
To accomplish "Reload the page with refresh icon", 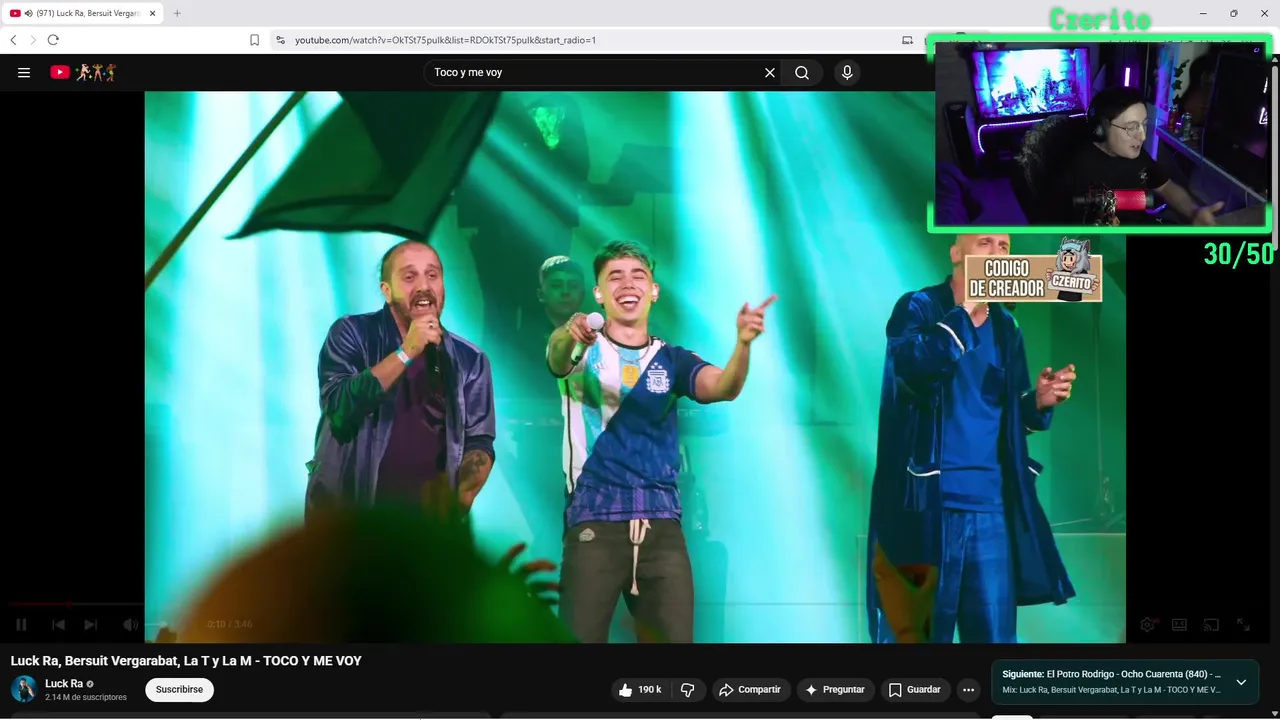I will (x=53, y=40).
